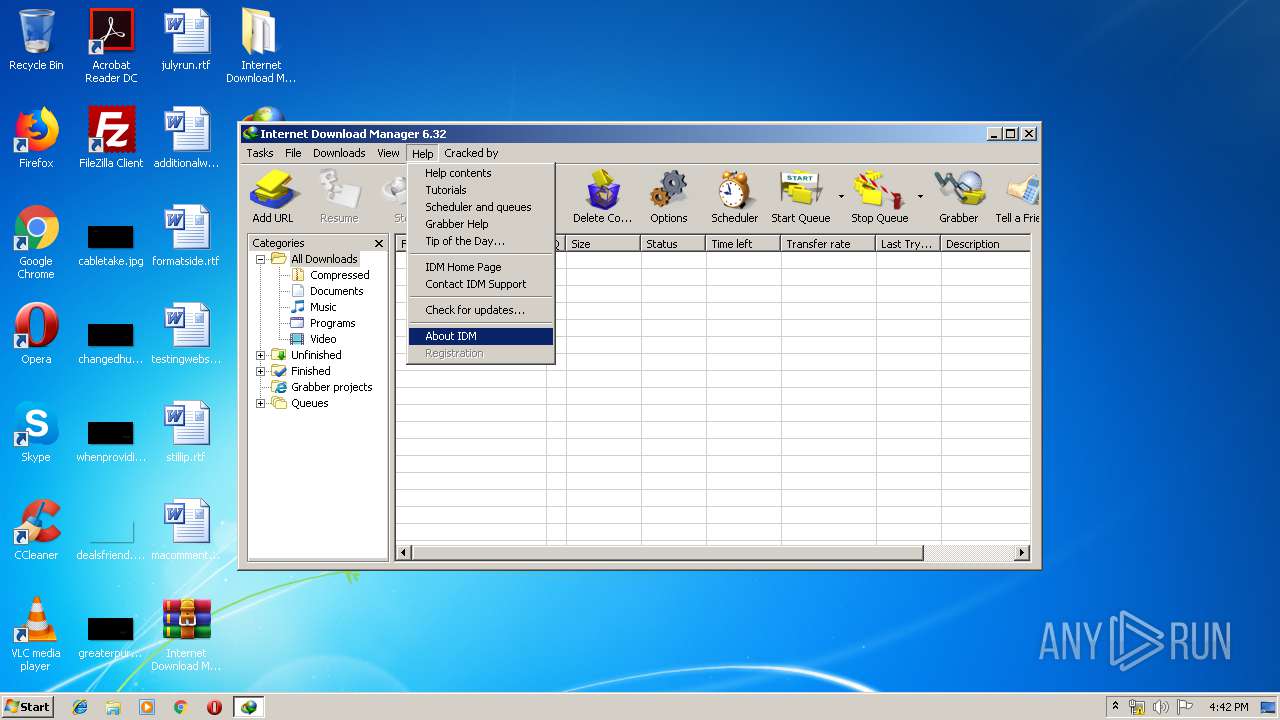Show hidden system tray icons arrow

[x=1115, y=707]
